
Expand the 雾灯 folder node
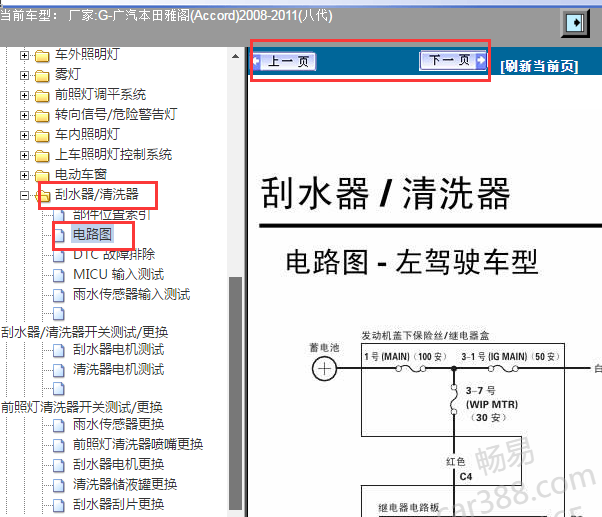(x=24, y=75)
